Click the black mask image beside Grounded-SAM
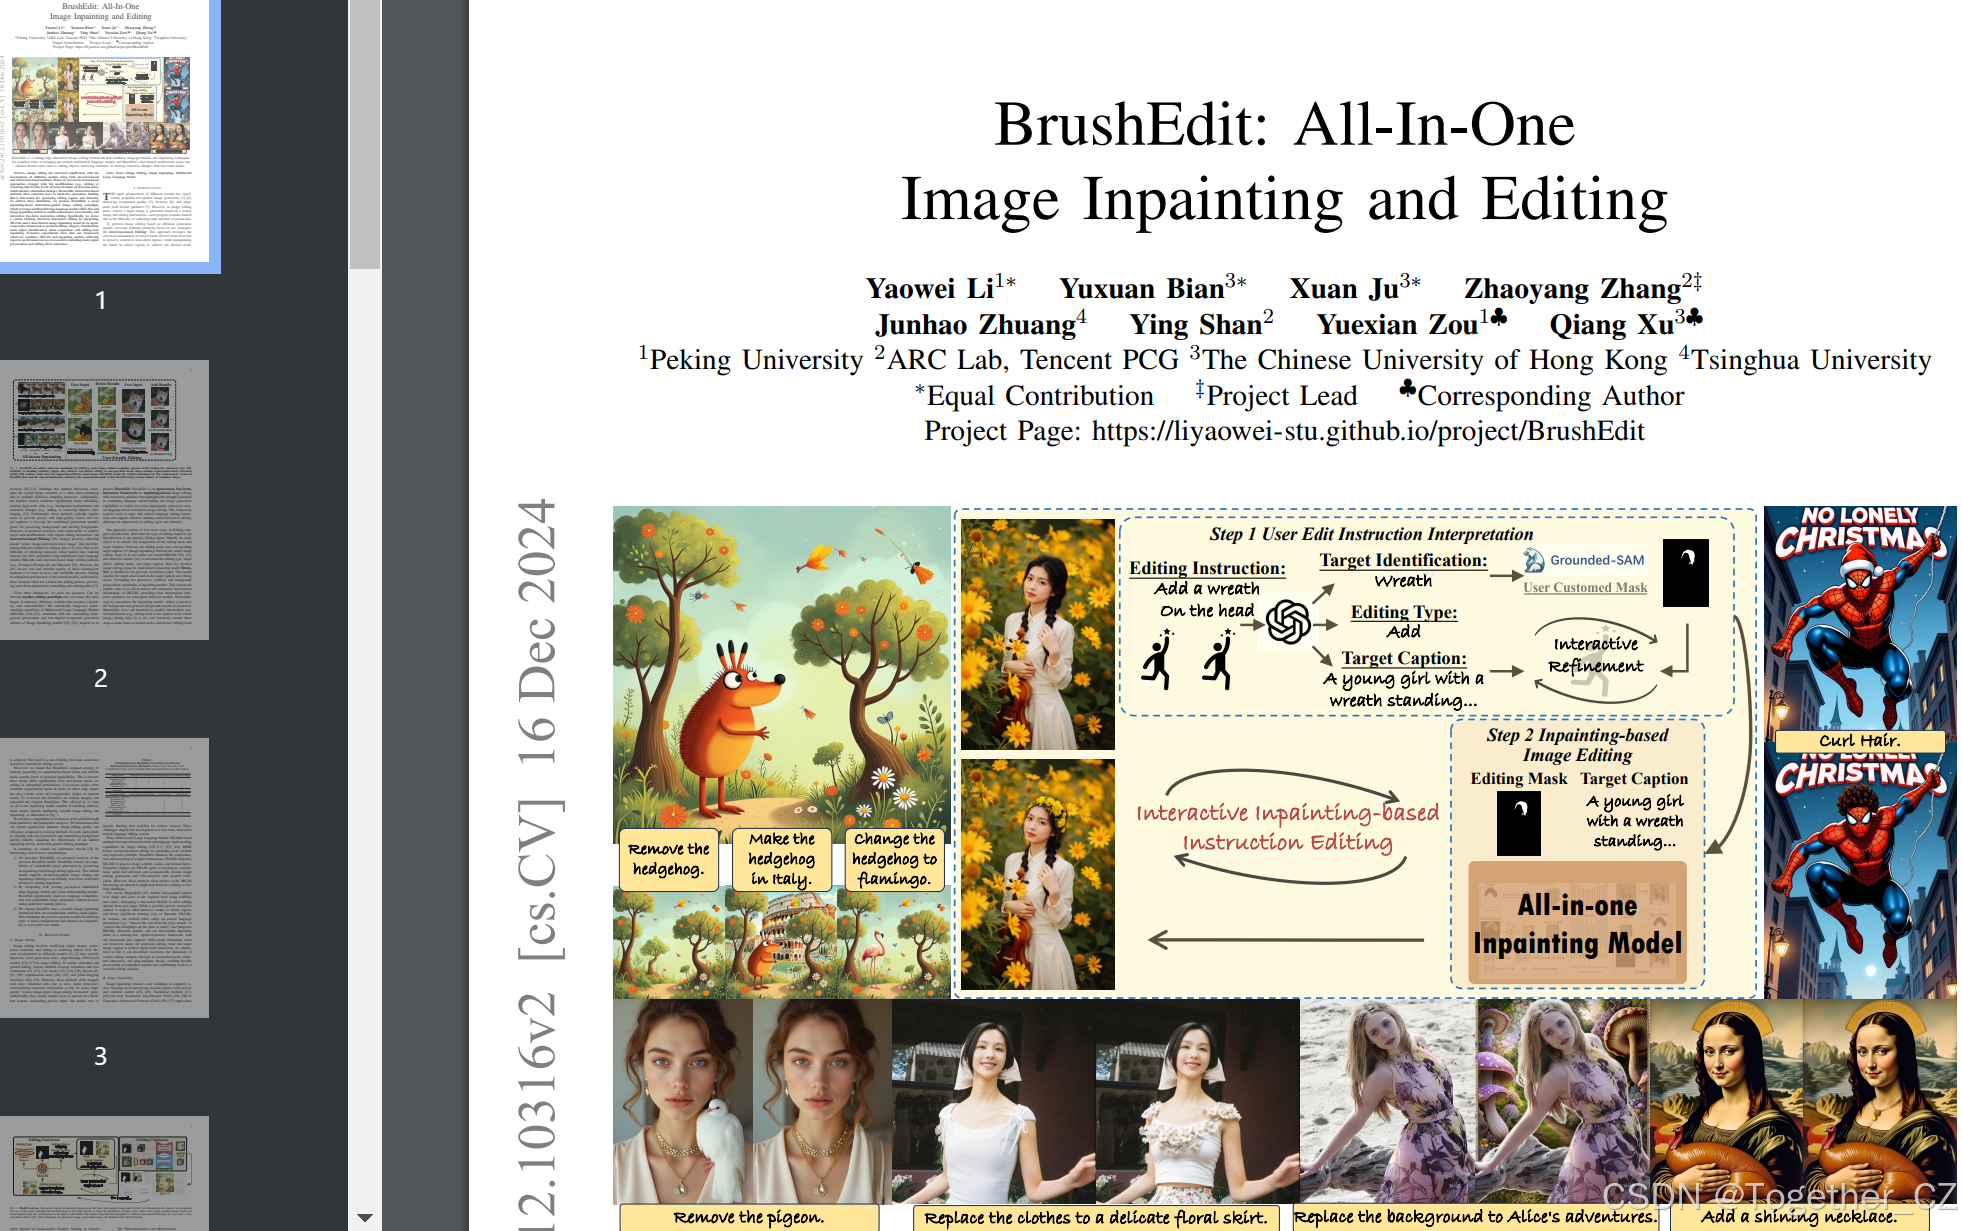1962x1231 pixels. pos(1685,572)
